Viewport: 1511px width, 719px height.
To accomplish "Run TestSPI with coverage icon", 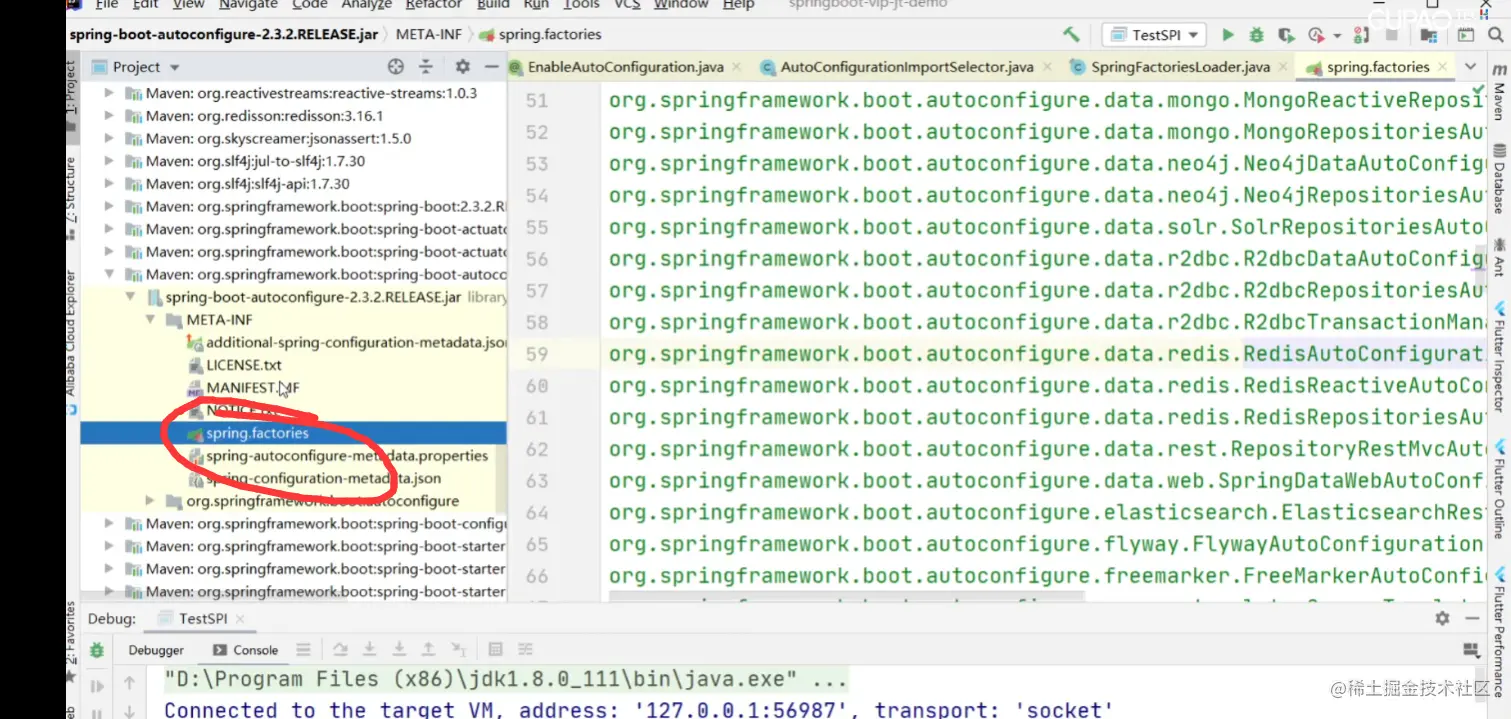I will (x=1286, y=36).
